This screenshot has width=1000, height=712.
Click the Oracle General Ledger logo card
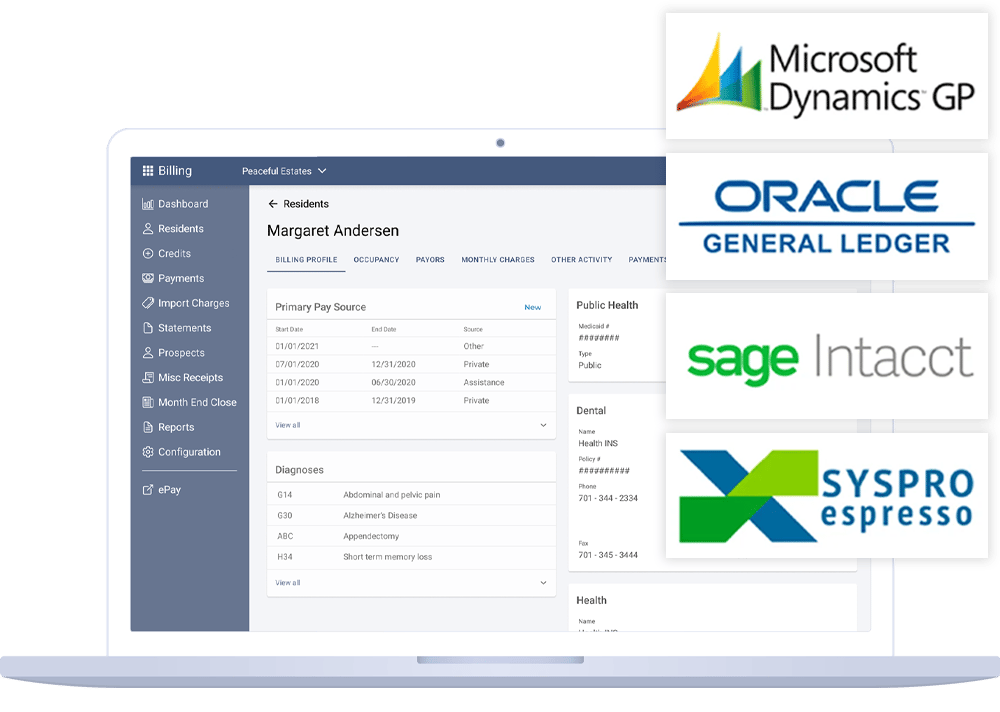(827, 216)
